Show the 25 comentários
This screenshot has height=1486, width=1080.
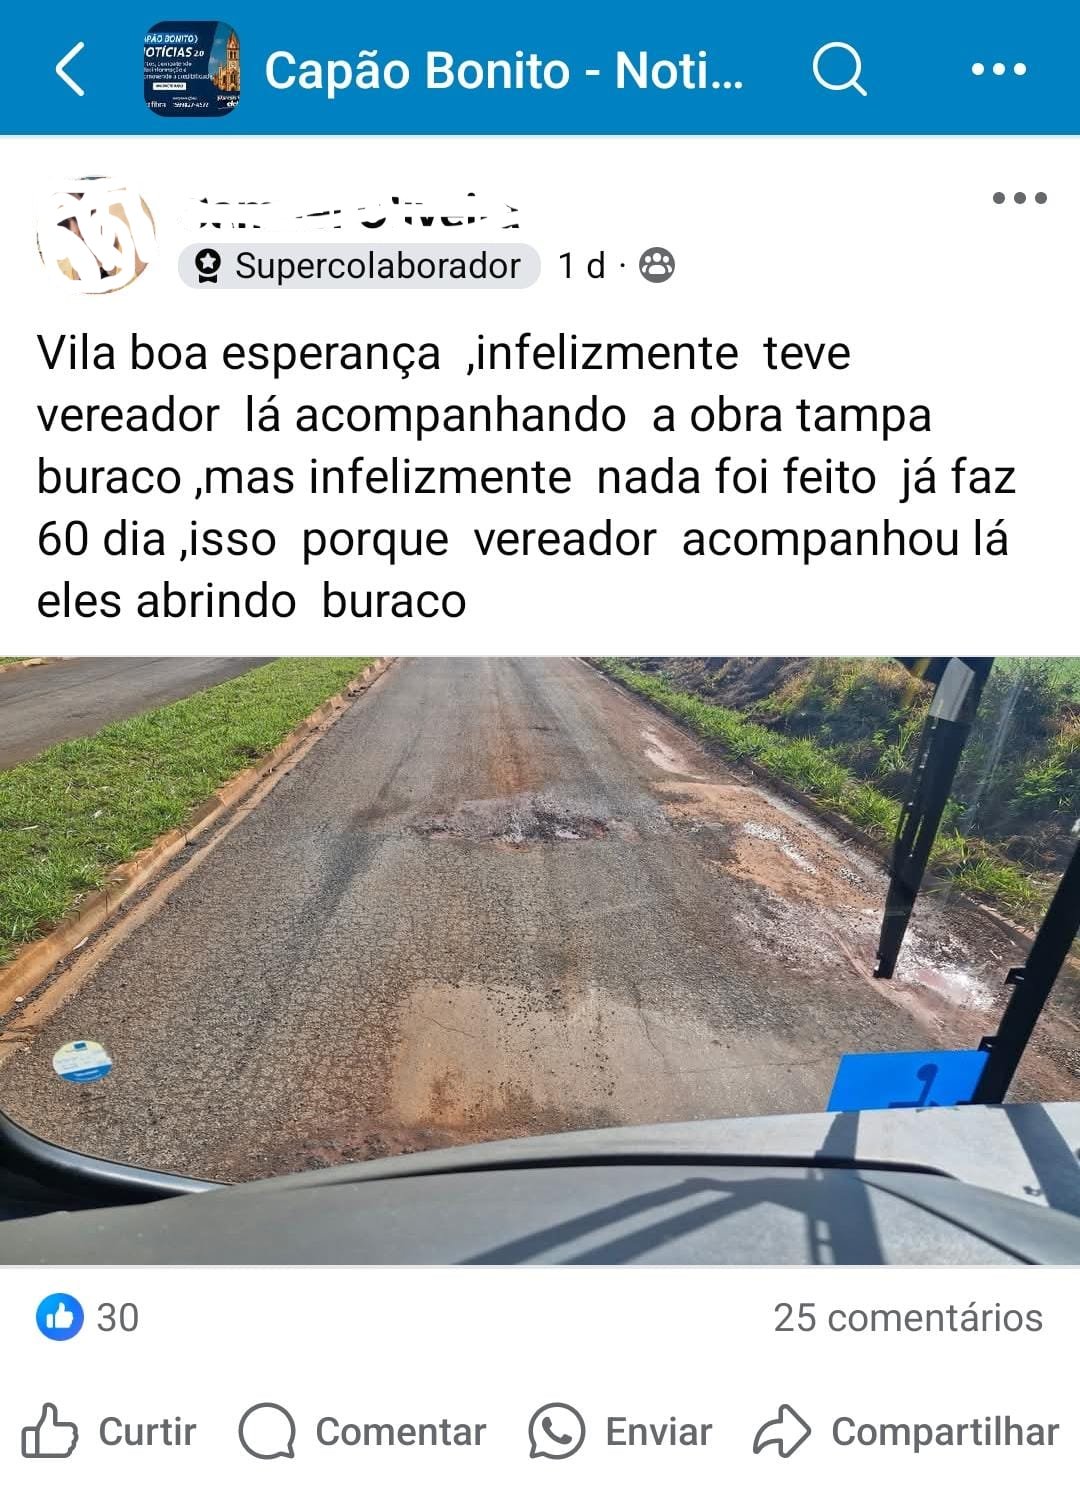908,1318
